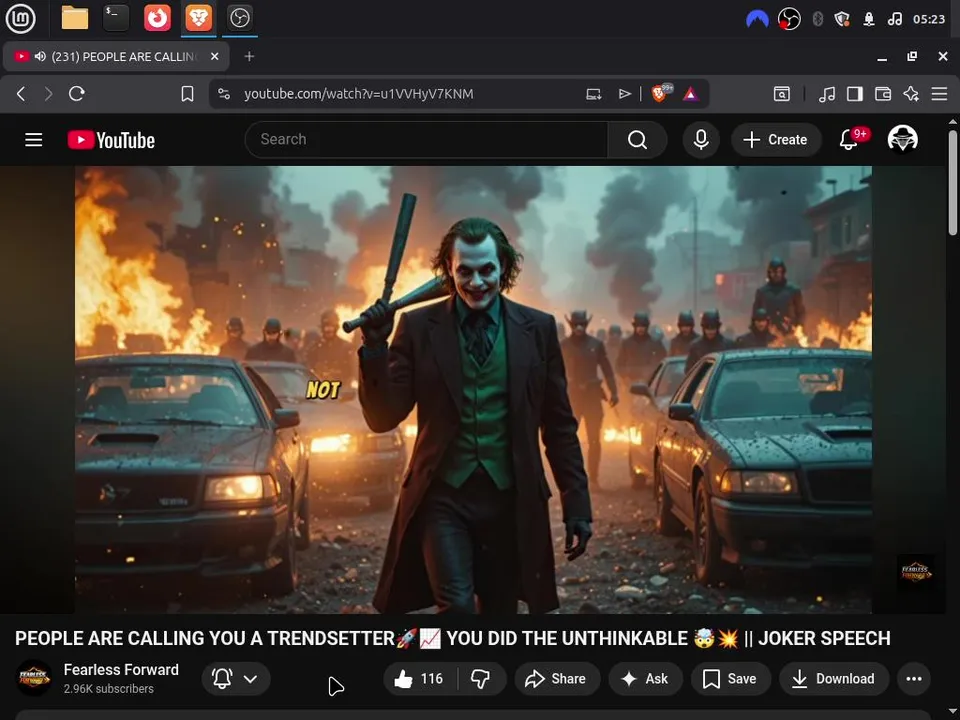Click the YouTube Search input field
The height and width of the screenshot is (720, 960).
[426, 140]
